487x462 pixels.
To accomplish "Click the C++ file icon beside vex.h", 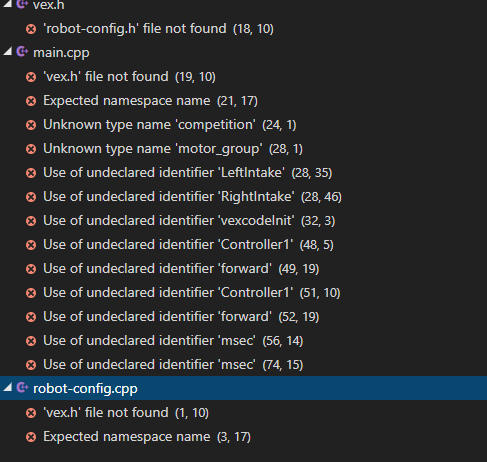I will click(22, 4).
